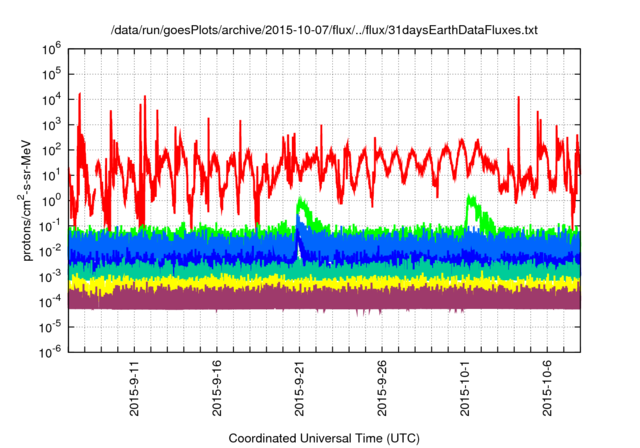Click the y-axis label 10^4
640x448 pixels.
(52, 100)
